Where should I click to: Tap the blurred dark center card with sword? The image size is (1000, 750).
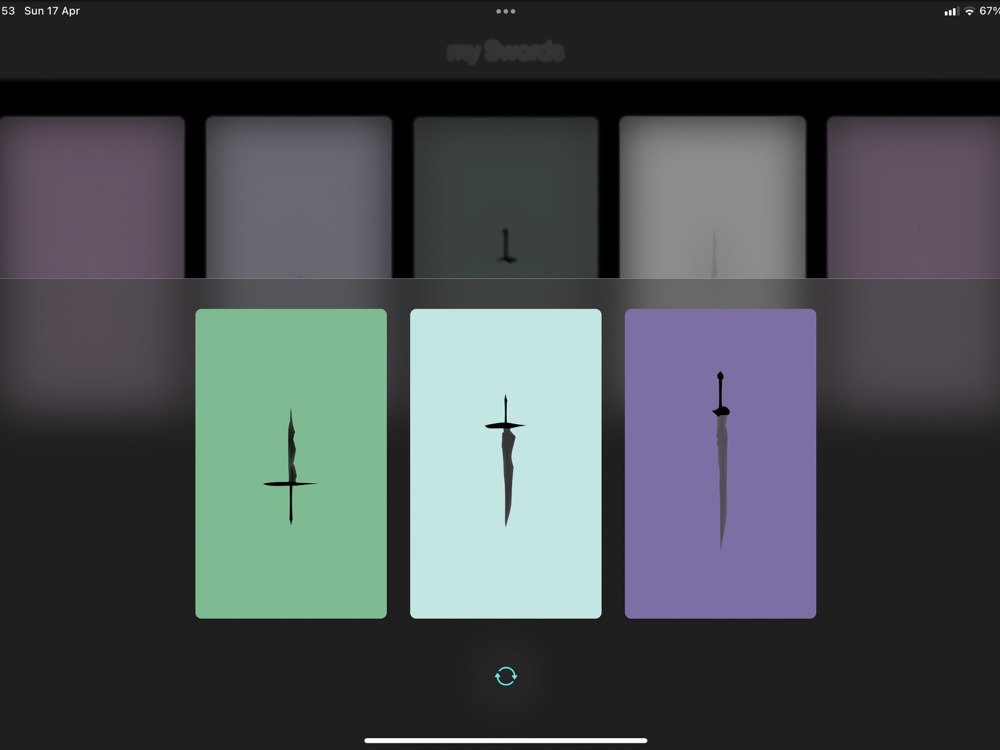pos(506,197)
